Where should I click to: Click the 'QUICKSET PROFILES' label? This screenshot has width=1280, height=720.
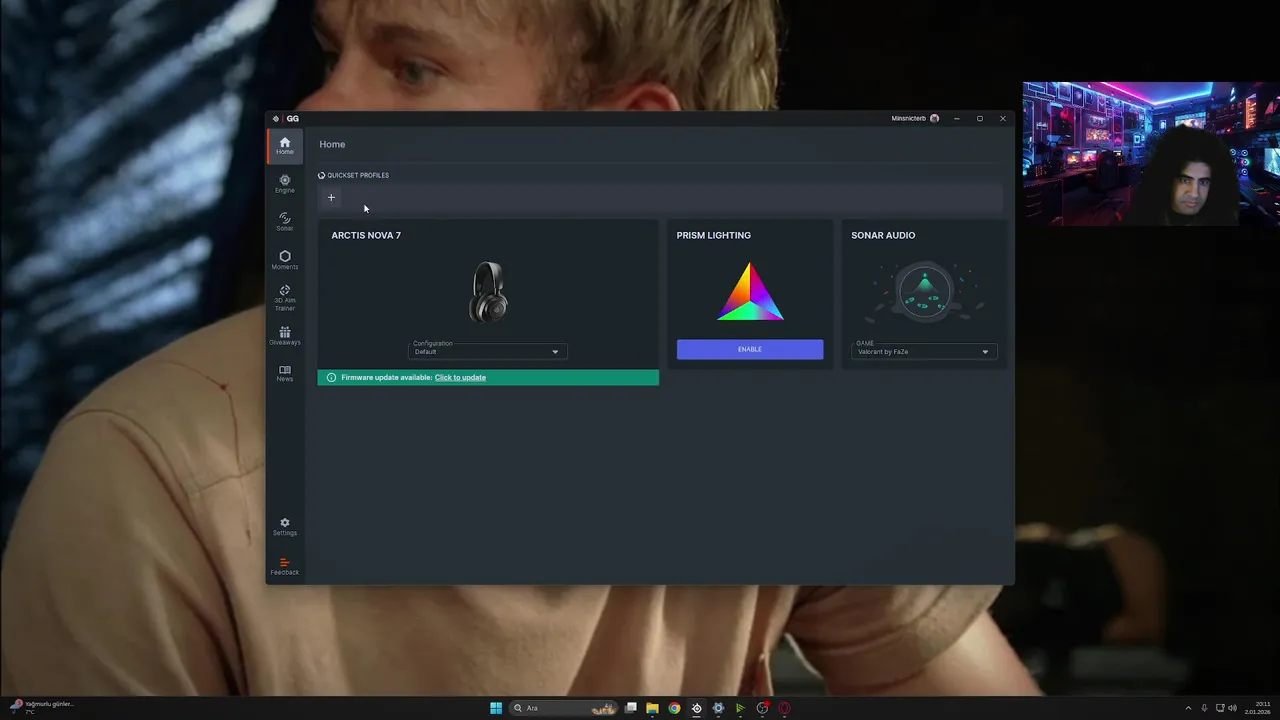[x=358, y=175]
